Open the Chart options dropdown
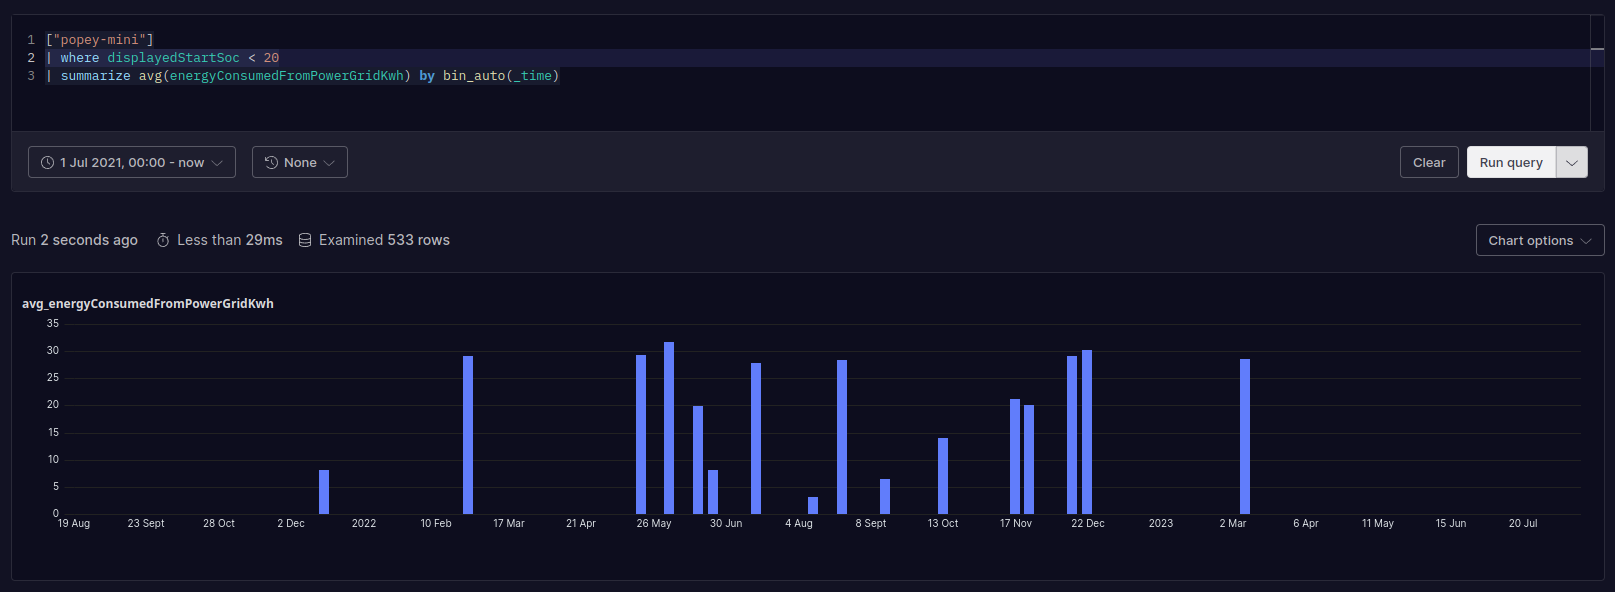The height and width of the screenshot is (592, 1615). coord(1540,240)
